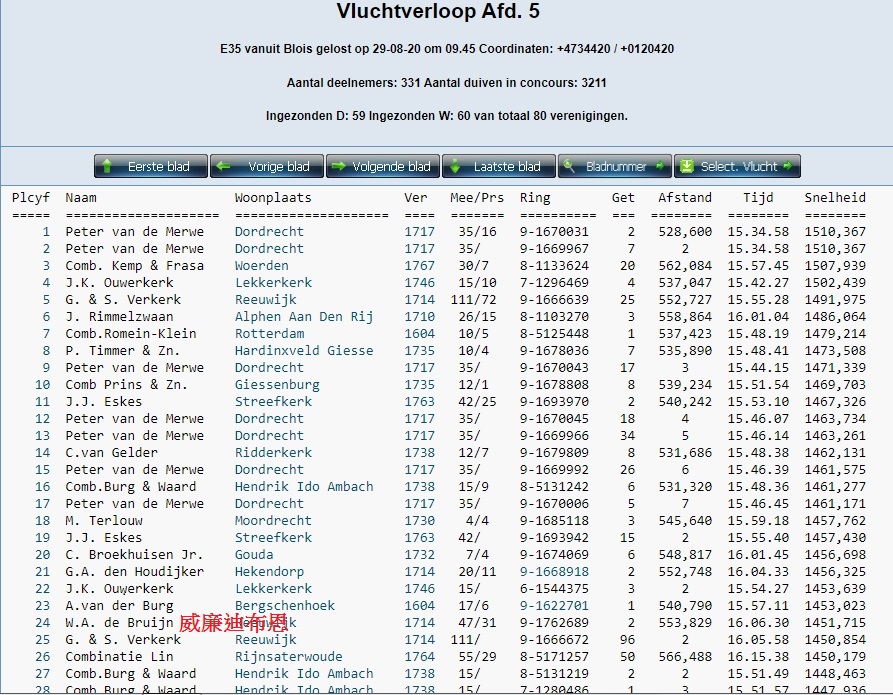Open club 1764 link
The height and width of the screenshot is (695, 893).
419,657
